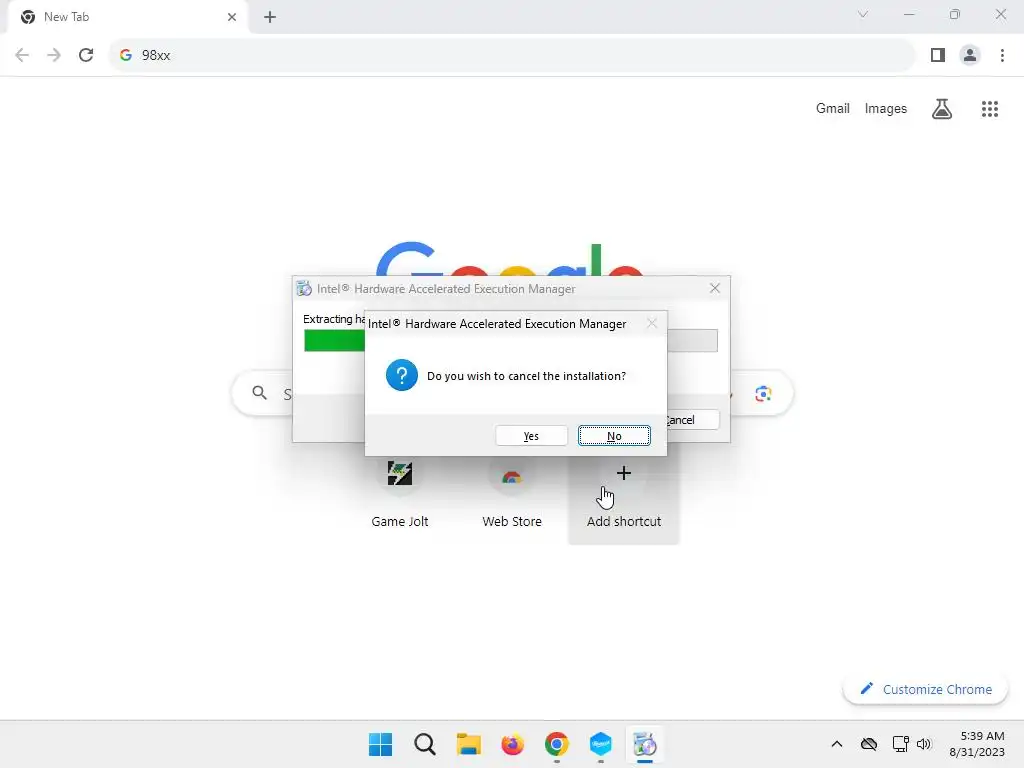Image resolution: width=1024 pixels, height=768 pixels.
Task: Open Chrome profile avatar
Action: point(970,55)
